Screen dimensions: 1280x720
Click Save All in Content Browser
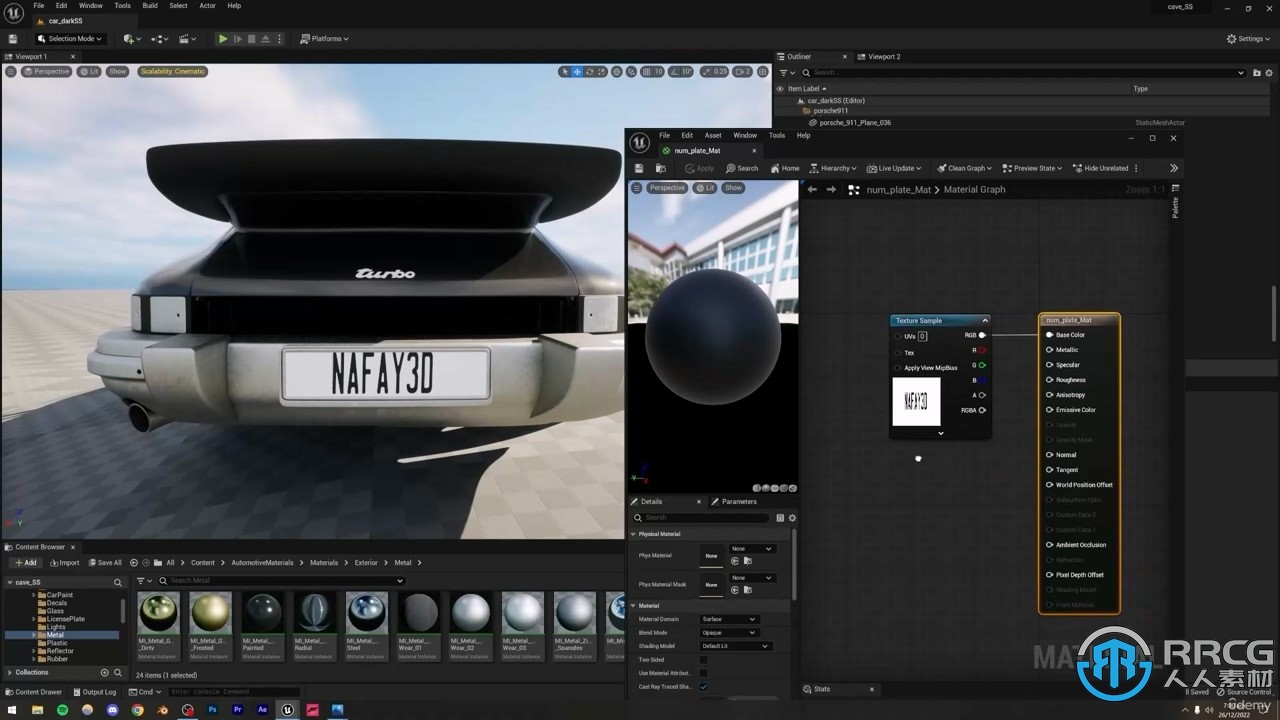[105, 562]
